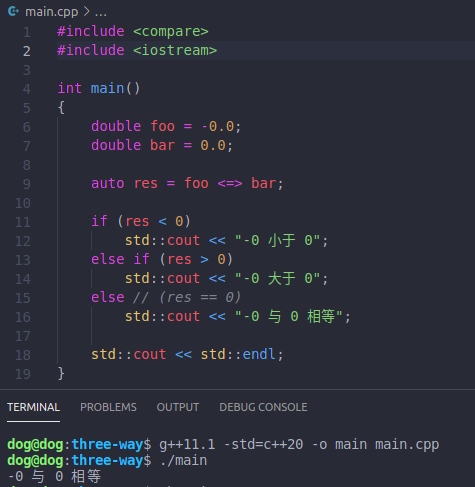Click line number 9 in gutter
Image resolution: width=475 pixels, height=487 pixels.
point(27,184)
